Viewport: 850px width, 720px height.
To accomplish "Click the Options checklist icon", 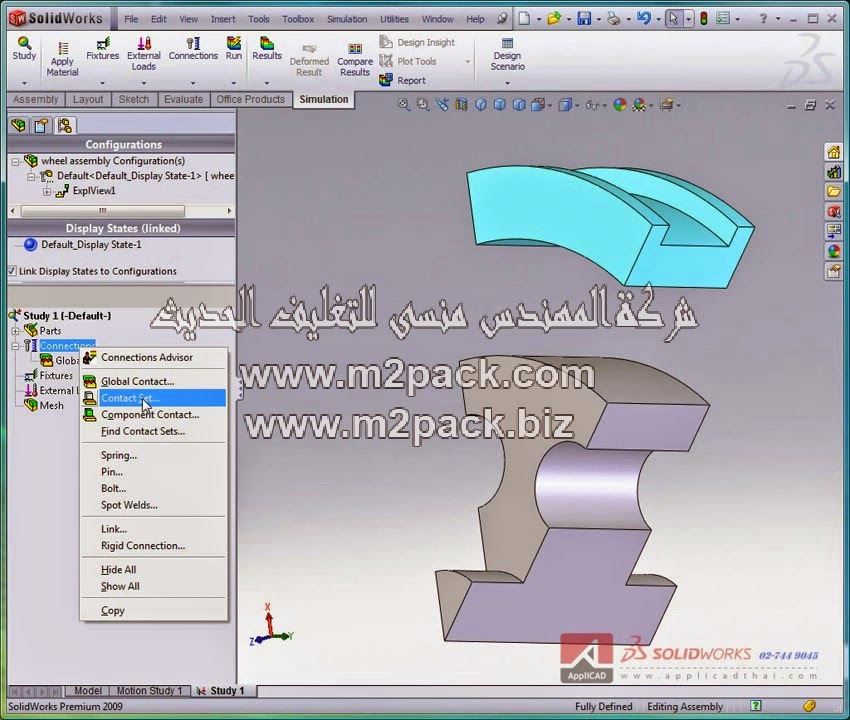I will point(723,19).
